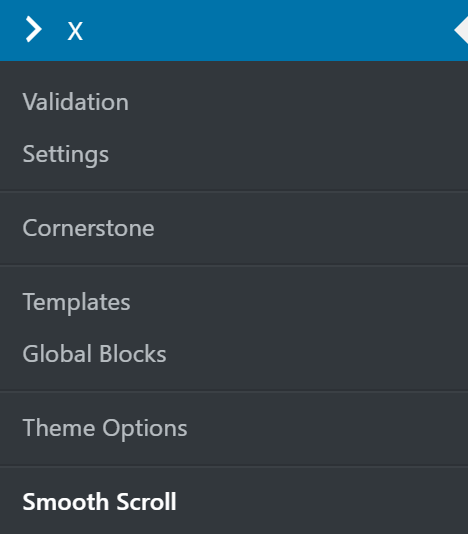
Task: Select the Global Blocks sidebar link
Action: coord(94,354)
